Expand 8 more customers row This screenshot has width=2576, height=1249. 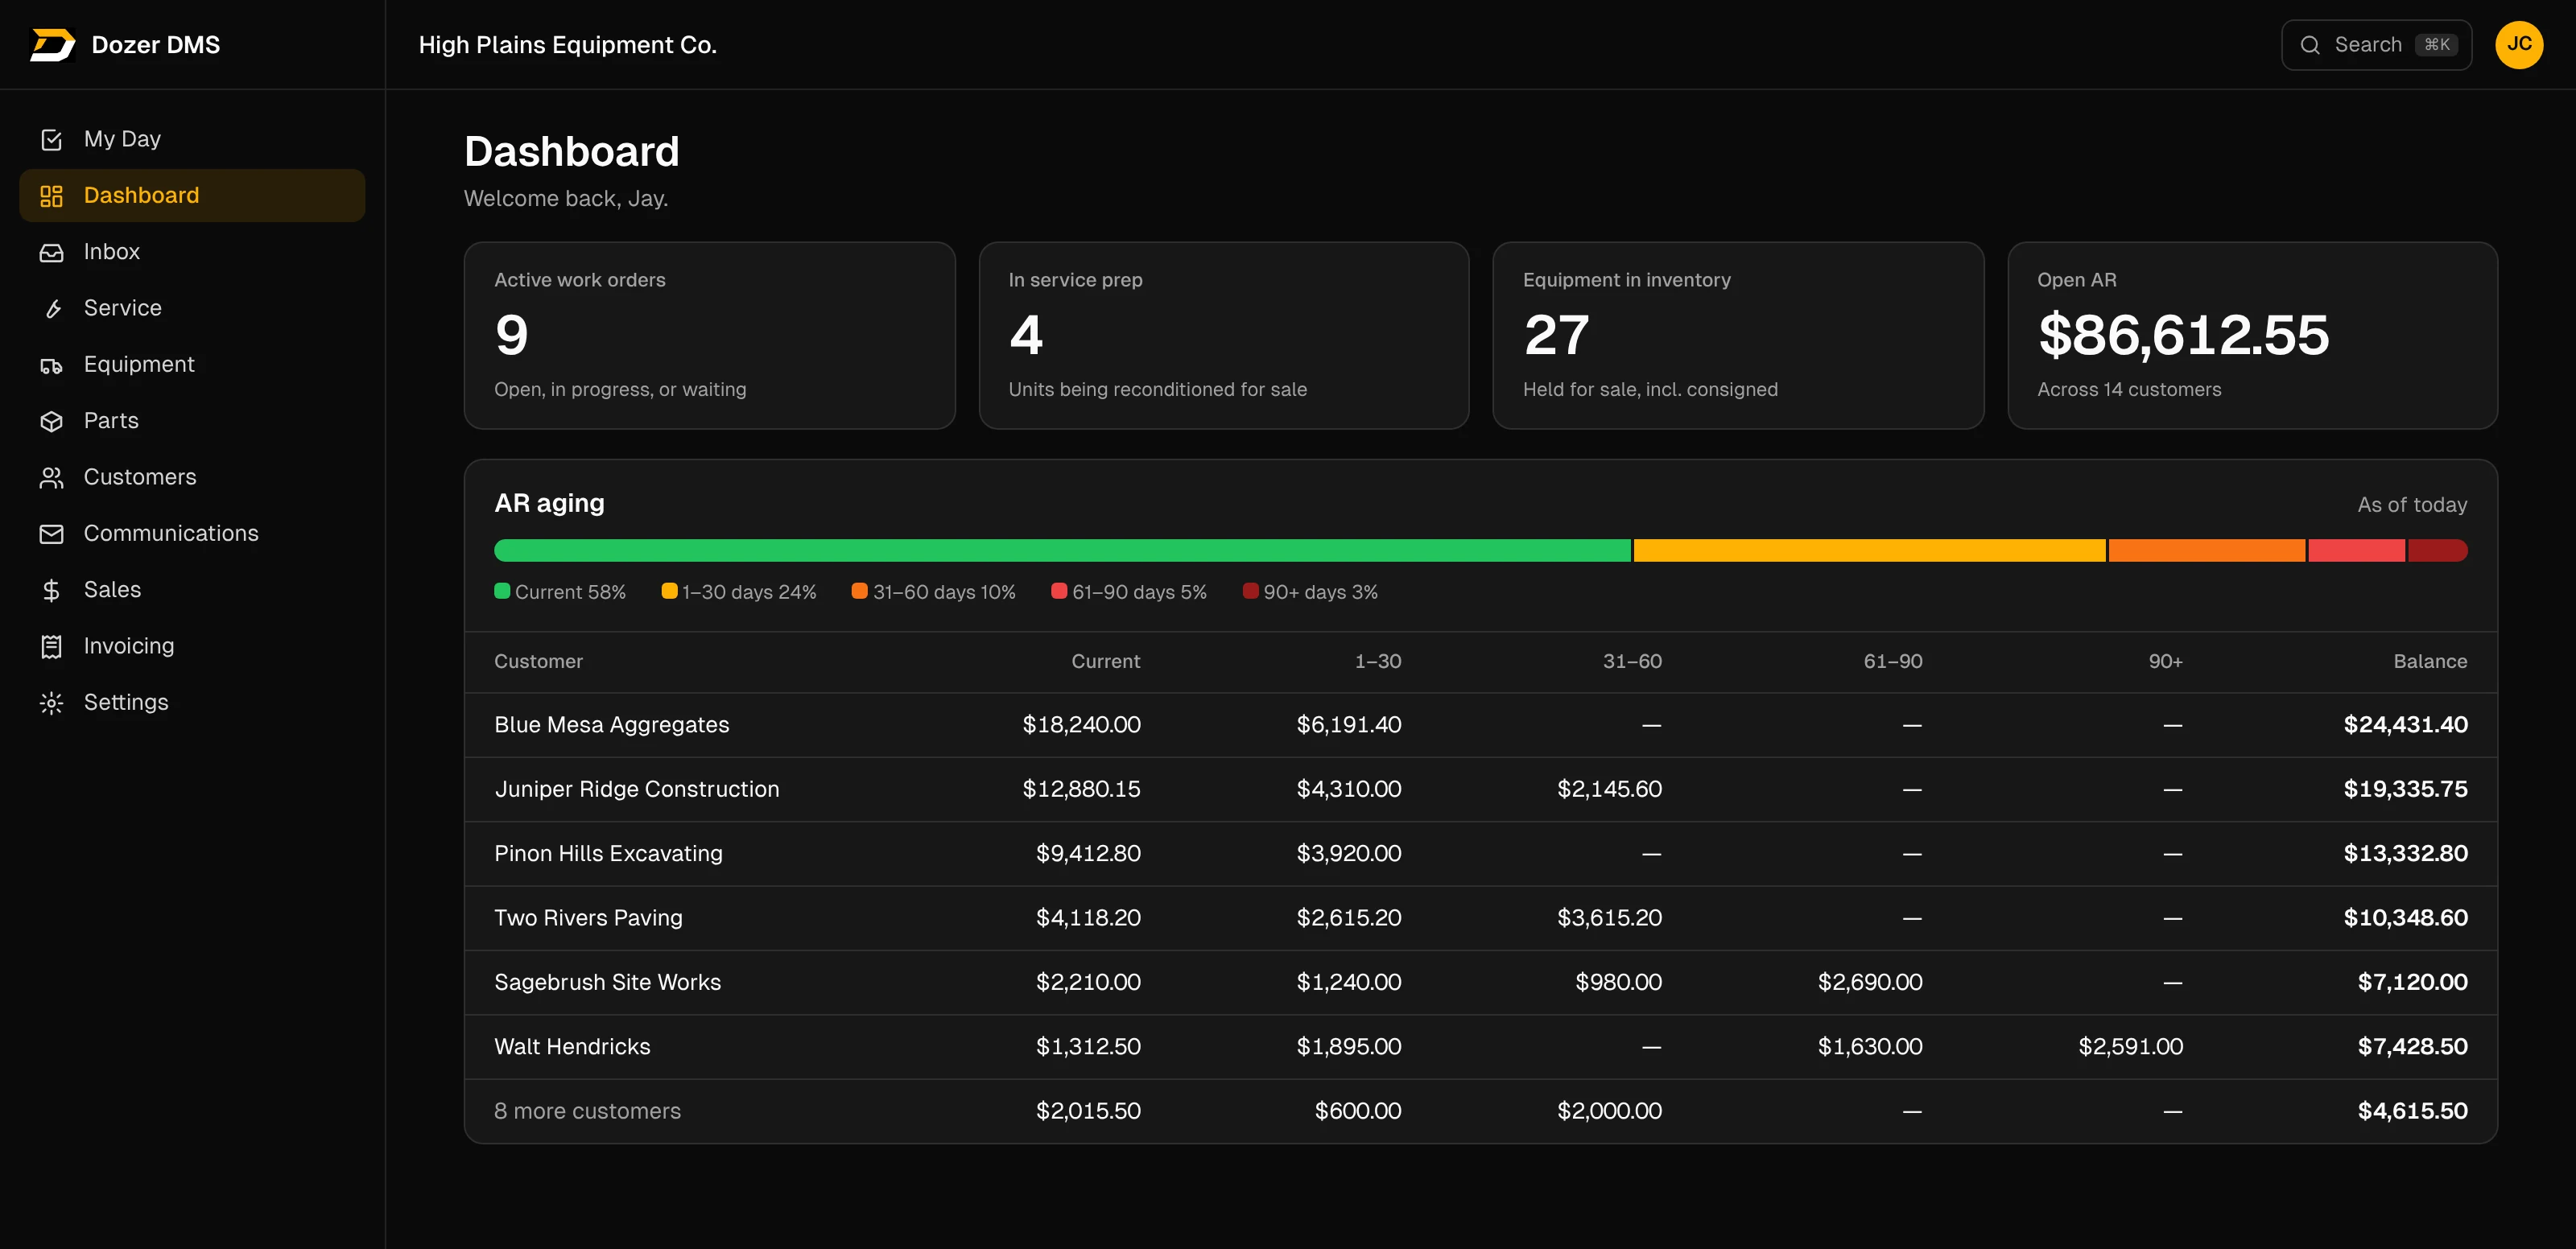1480,1111
